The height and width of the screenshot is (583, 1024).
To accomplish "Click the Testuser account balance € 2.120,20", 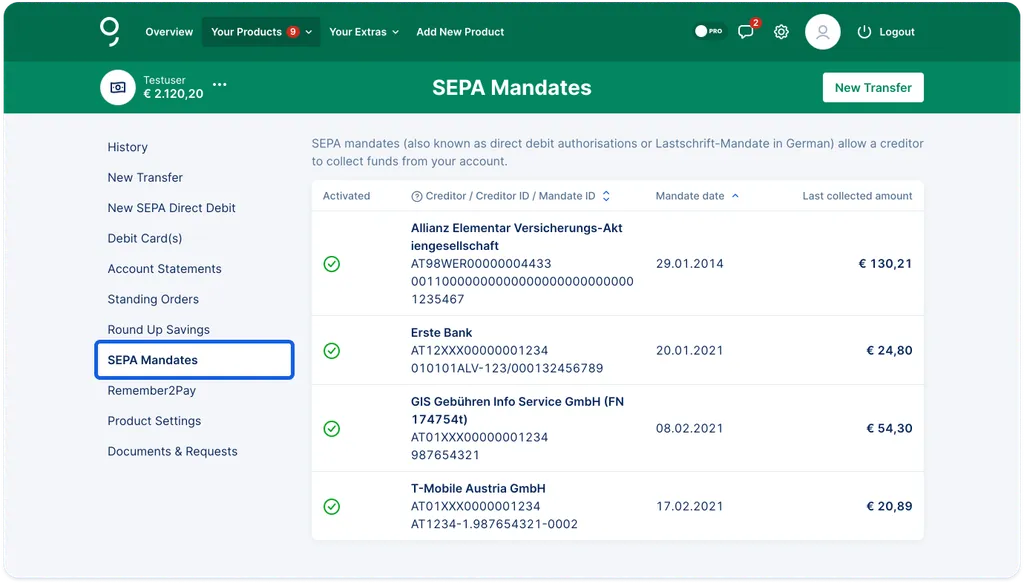I will pos(173,94).
